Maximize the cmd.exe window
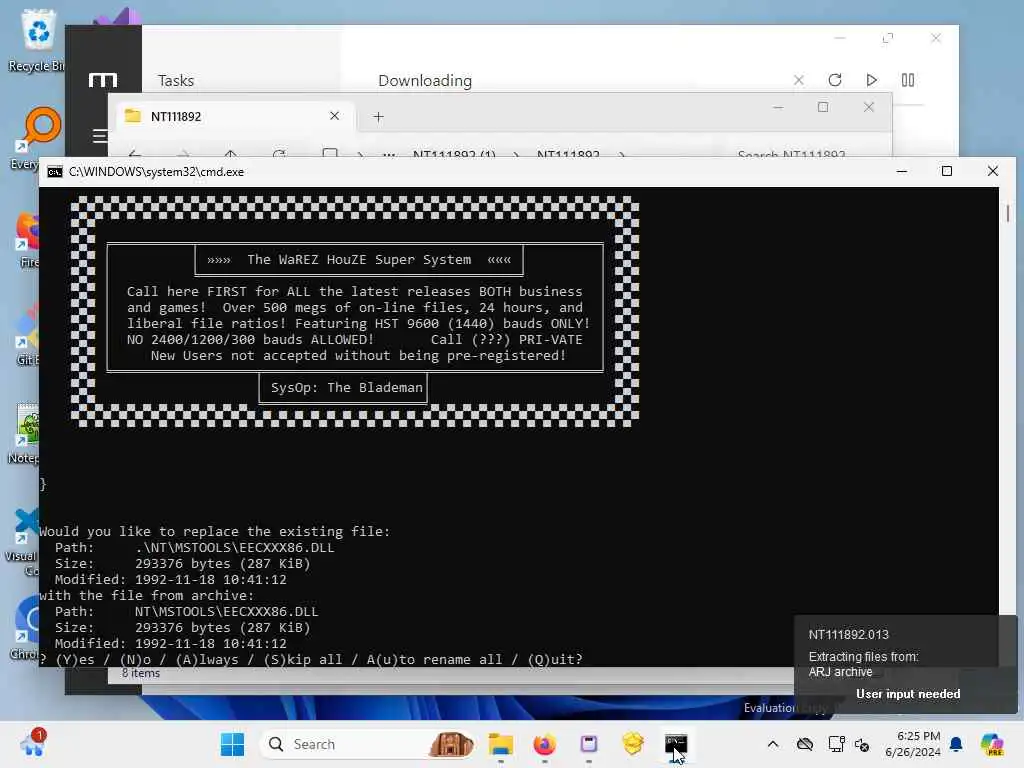Viewport: 1024px width, 768px height. click(947, 171)
